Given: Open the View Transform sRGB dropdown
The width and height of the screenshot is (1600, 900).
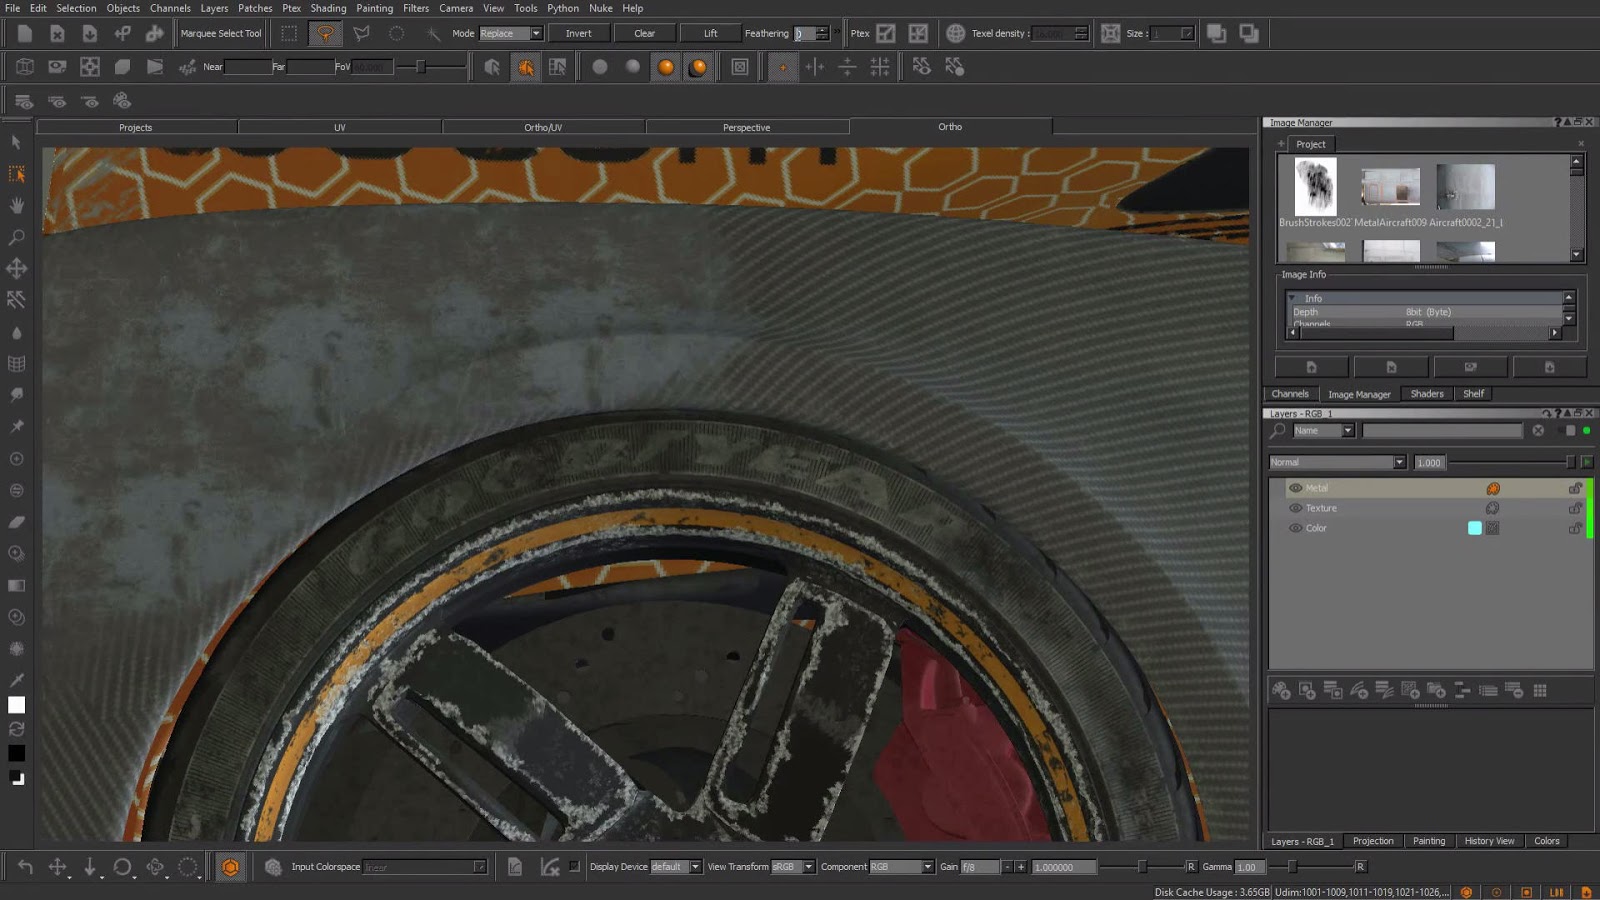Looking at the screenshot, I should click(793, 867).
